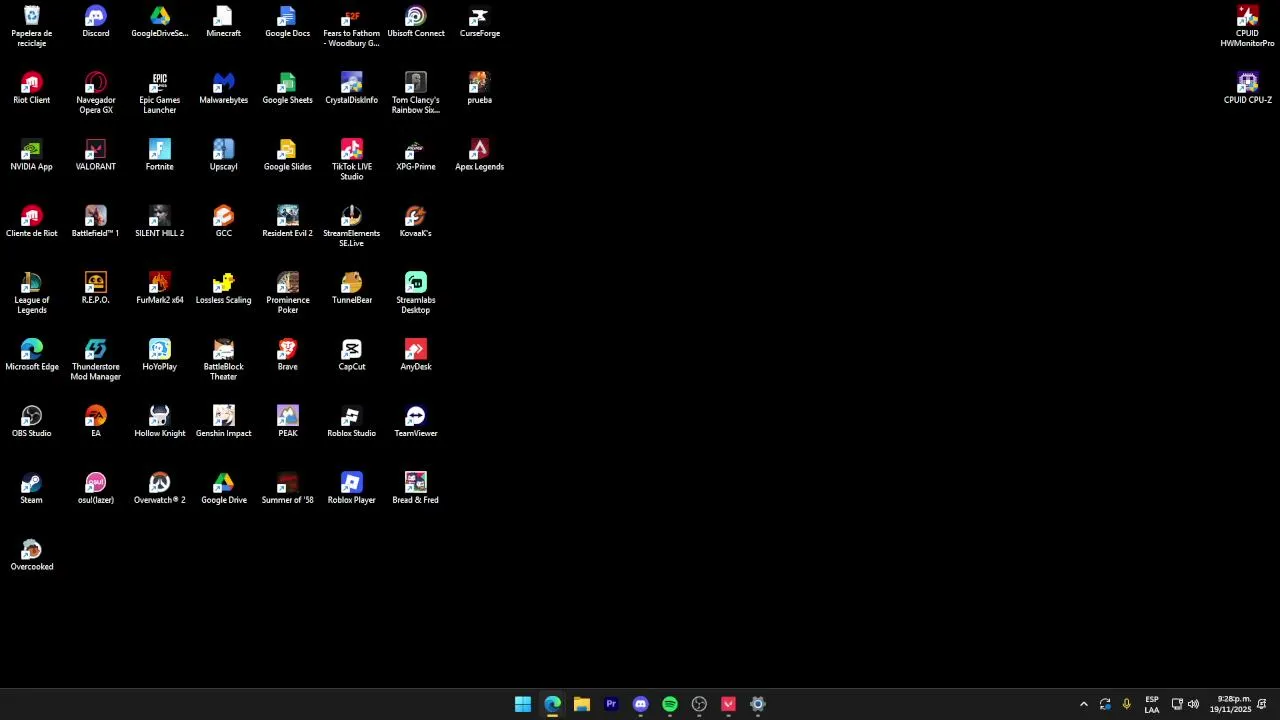Select the VALORANT shortcut
The image size is (1280, 720).
click(x=96, y=156)
